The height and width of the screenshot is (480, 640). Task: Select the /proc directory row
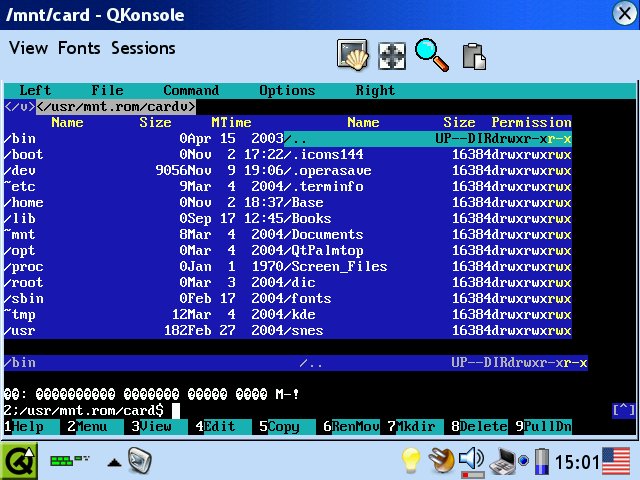pyautogui.click(x=144, y=267)
